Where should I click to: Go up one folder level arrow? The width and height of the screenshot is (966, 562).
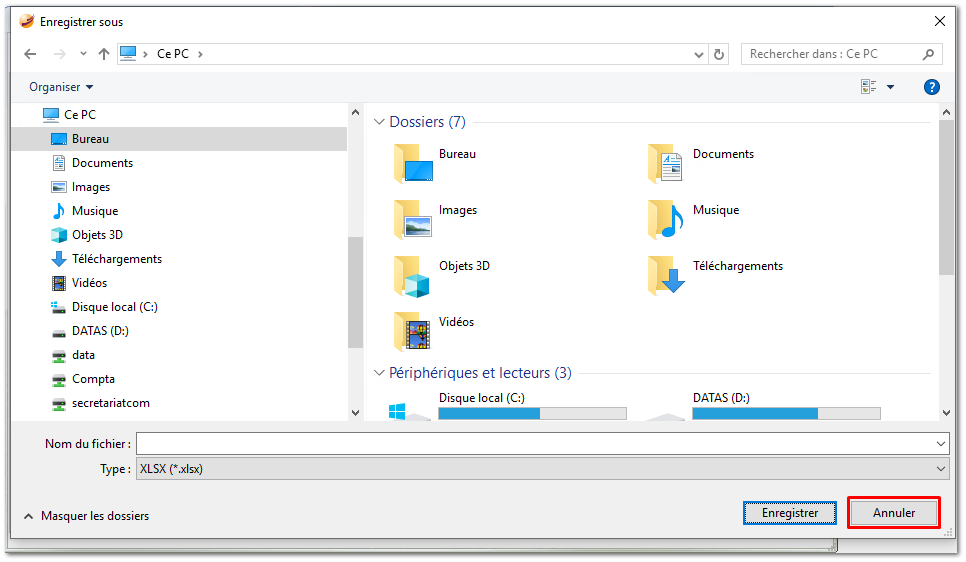pyautogui.click(x=104, y=54)
